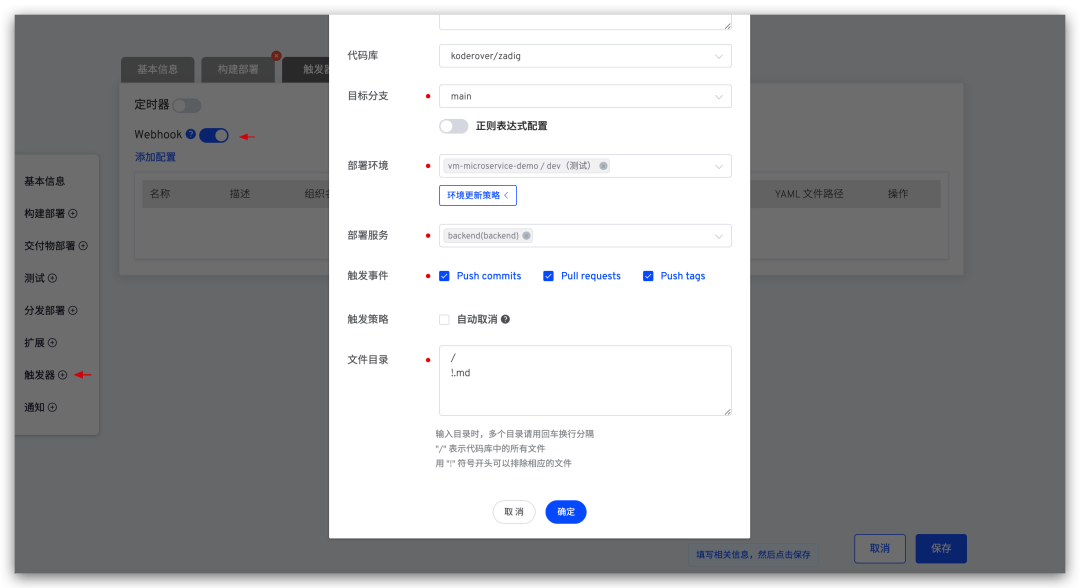Screen dimensions: 1080x588
Task: Click the plus icon beside 通知
Action: click(52, 408)
